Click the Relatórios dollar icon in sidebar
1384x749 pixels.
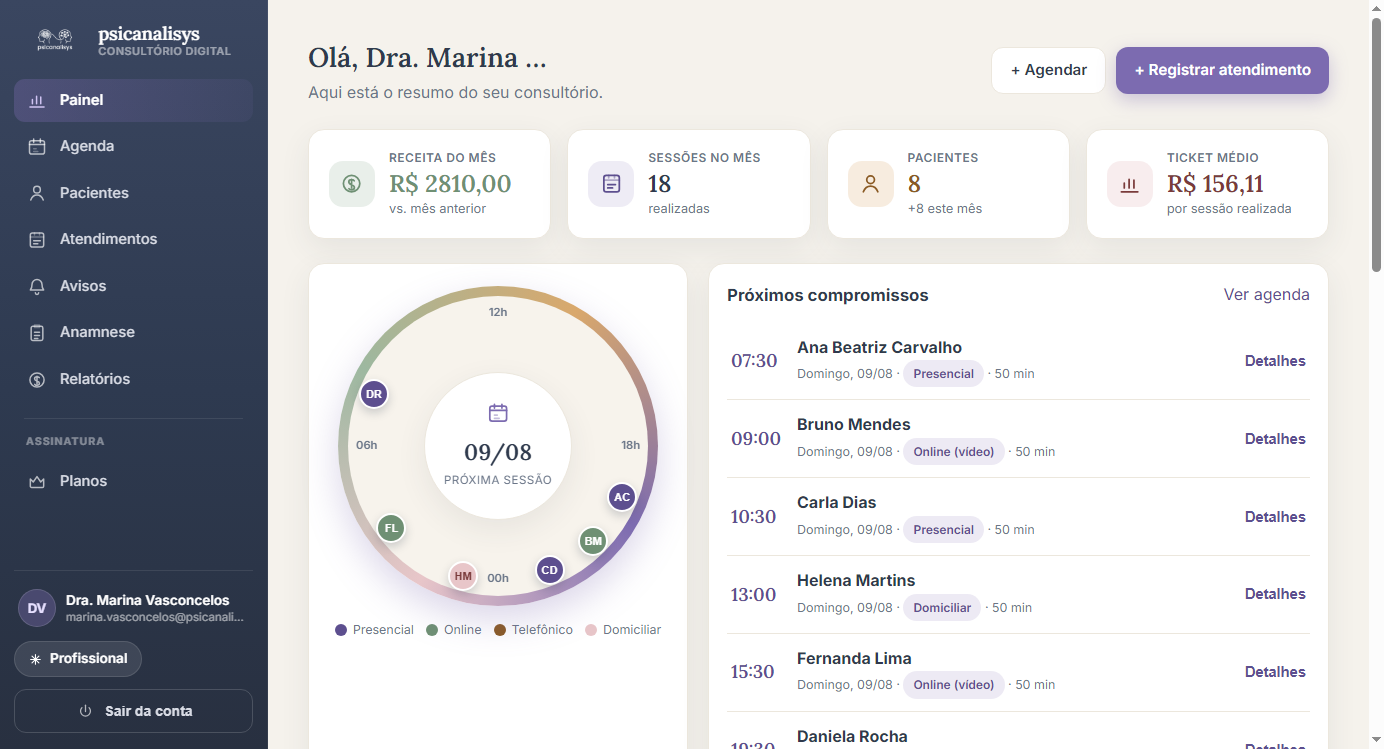pos(37,379)
